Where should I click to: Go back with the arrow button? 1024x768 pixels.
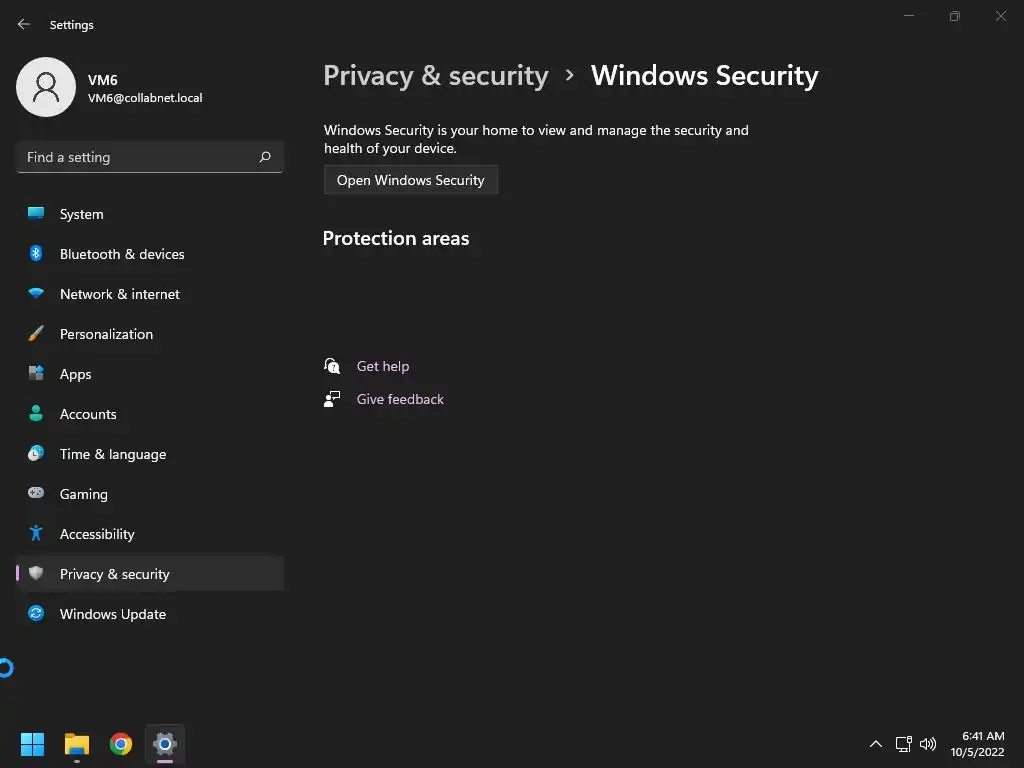pyautogui.click(x=24, y=24)
